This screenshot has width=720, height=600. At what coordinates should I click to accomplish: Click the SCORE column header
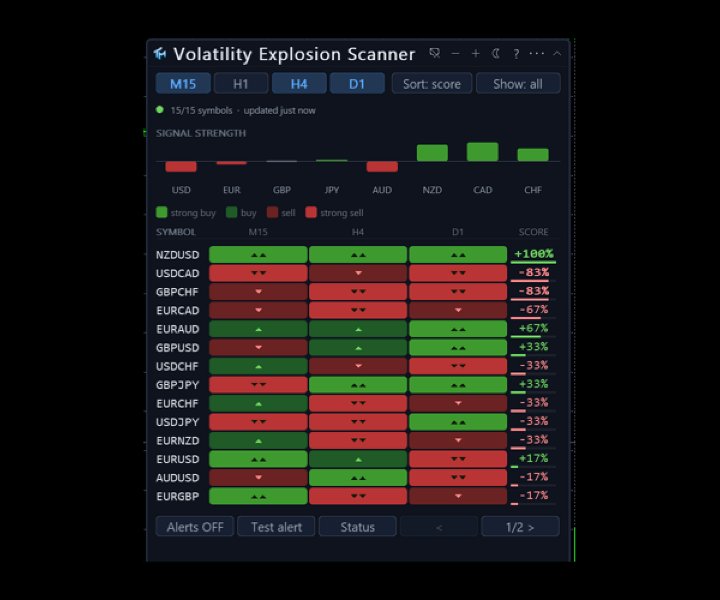coord(534,232)
